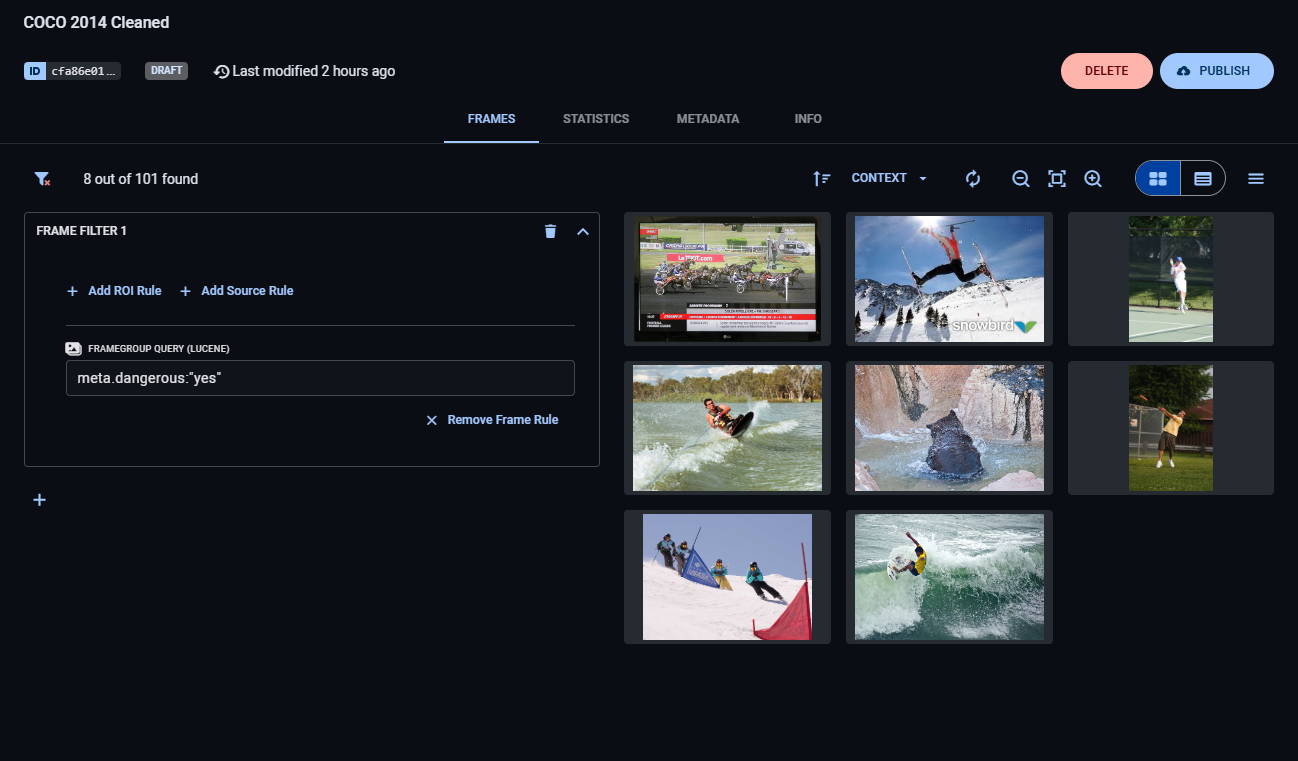Image resolution: width=1298 pixels, height=761 pixels.
Task: Click Remove Frame Rule
Action: 493,419
